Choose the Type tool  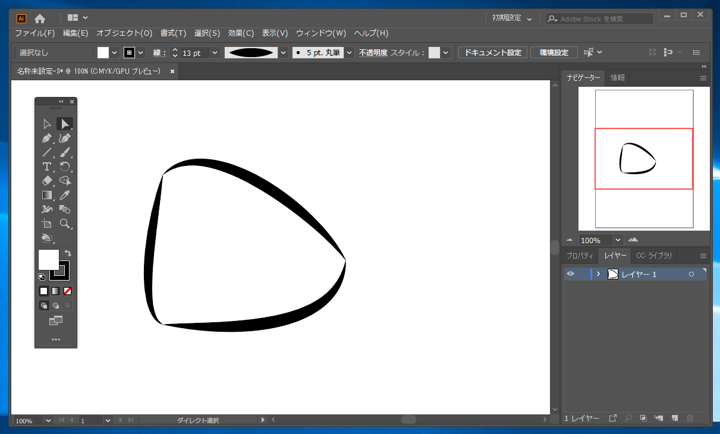[47, 167]
